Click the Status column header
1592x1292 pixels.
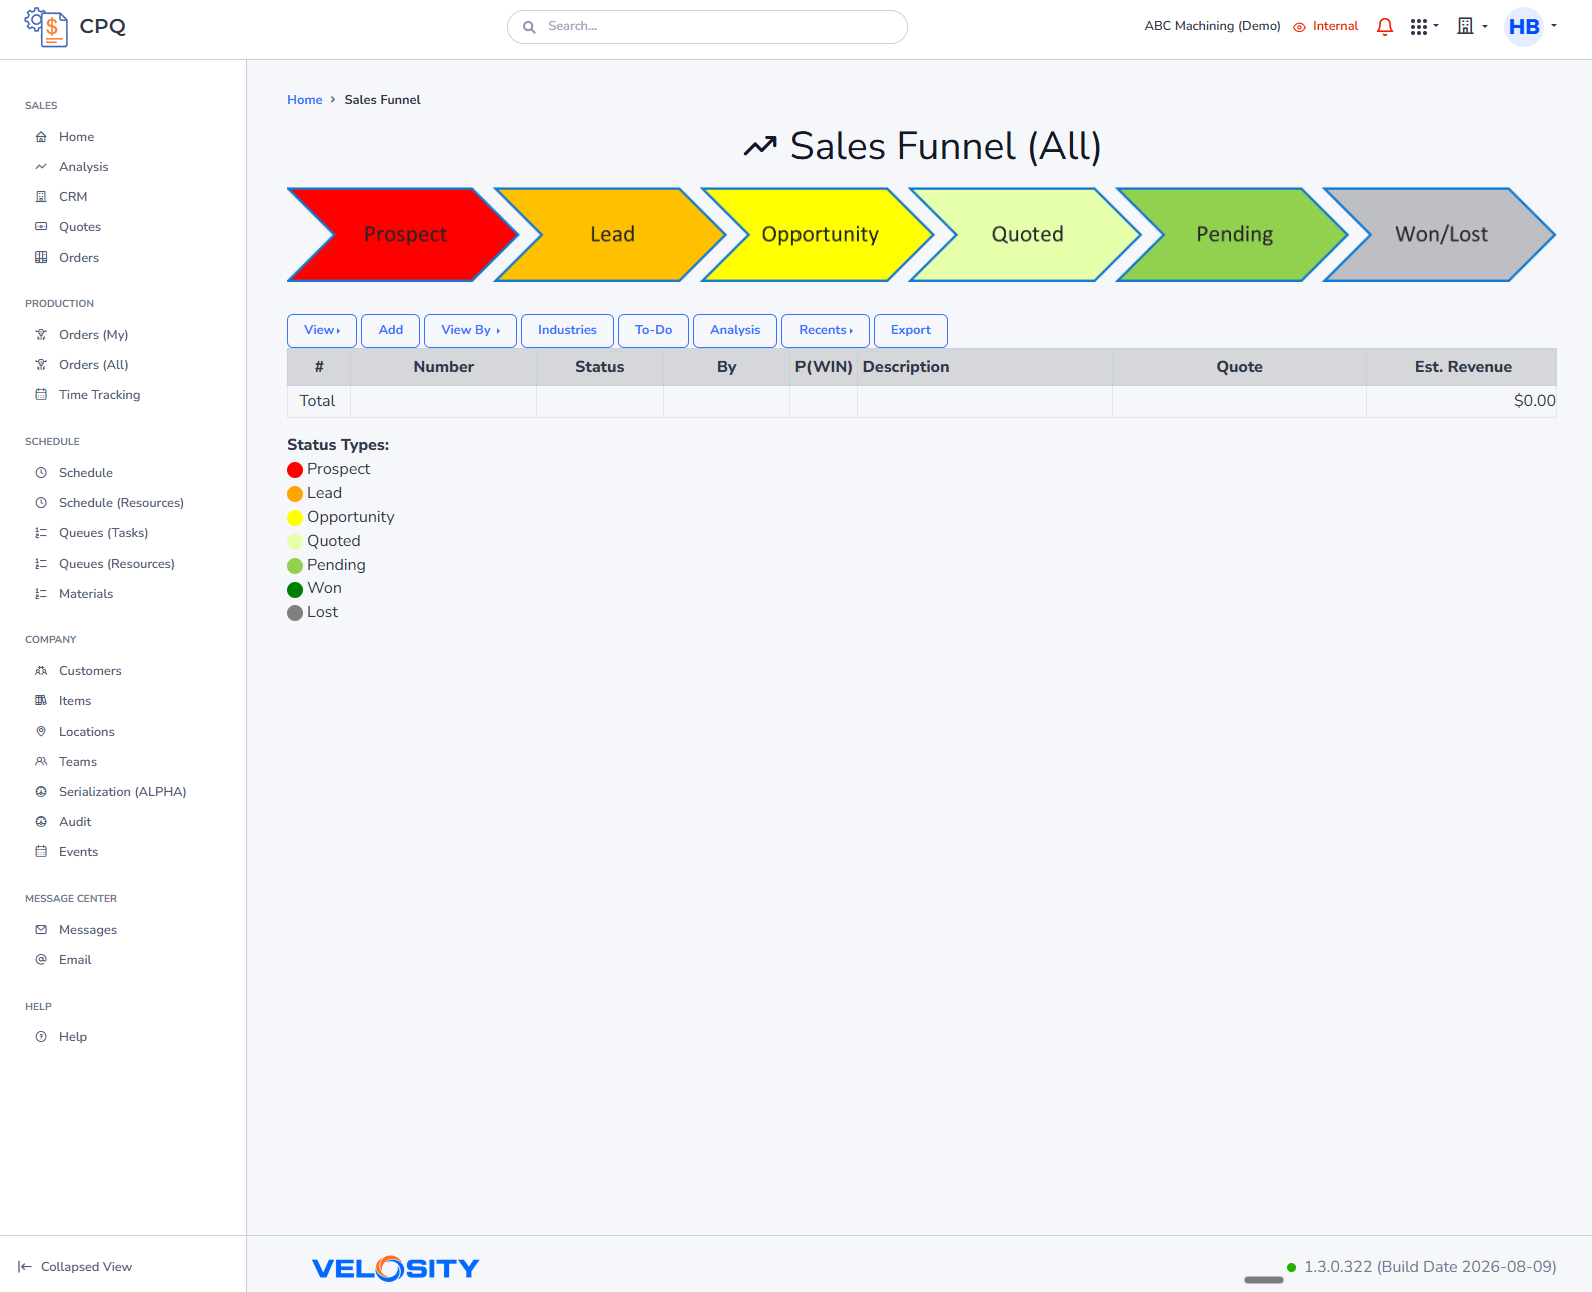600,367
